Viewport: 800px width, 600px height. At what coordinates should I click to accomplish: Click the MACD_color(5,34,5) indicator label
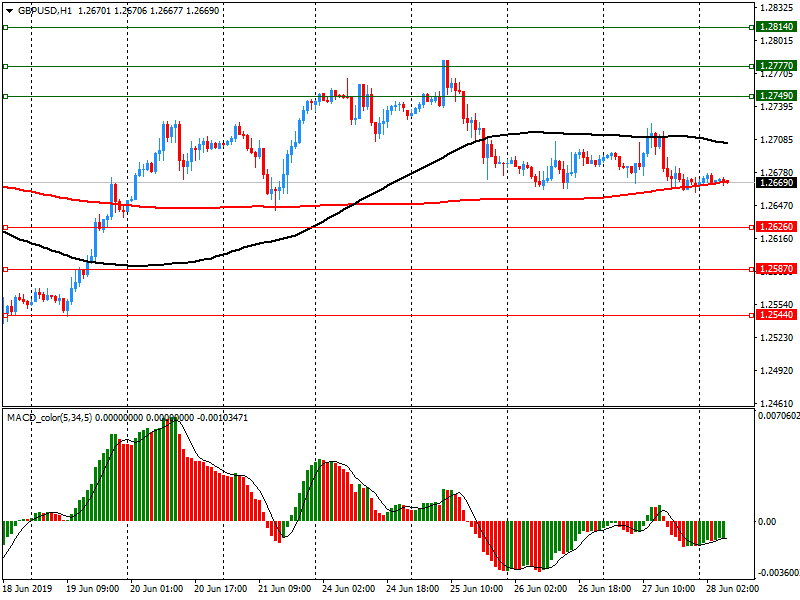tap(49, 418)
